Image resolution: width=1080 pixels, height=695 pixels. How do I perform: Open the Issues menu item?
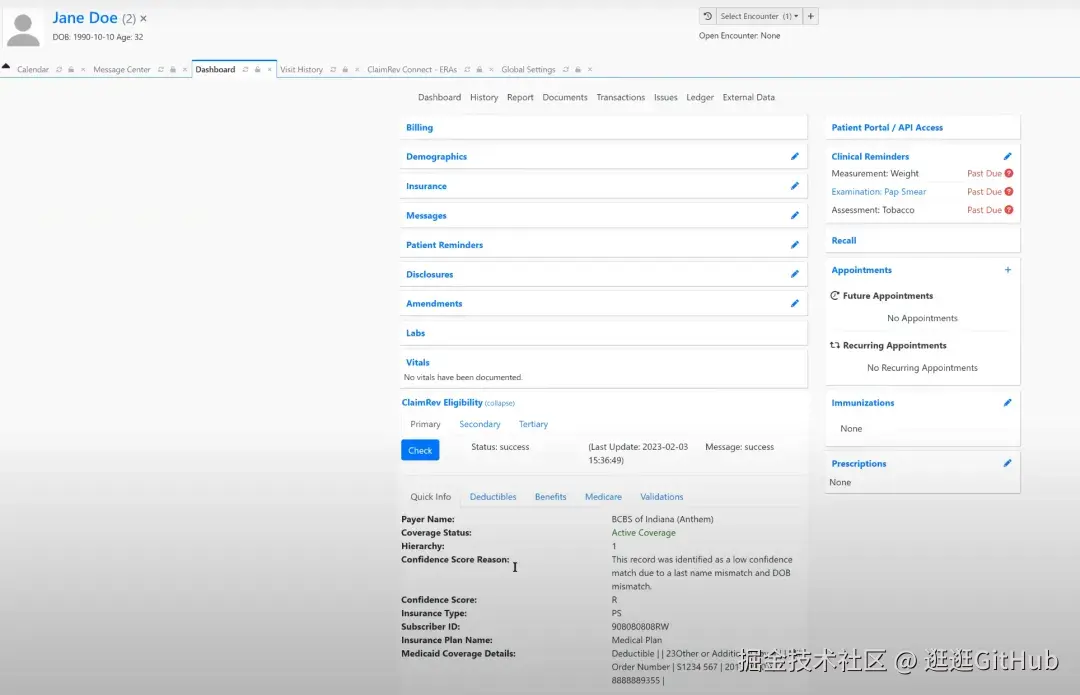pyautogui.click(x=665, y=98)
